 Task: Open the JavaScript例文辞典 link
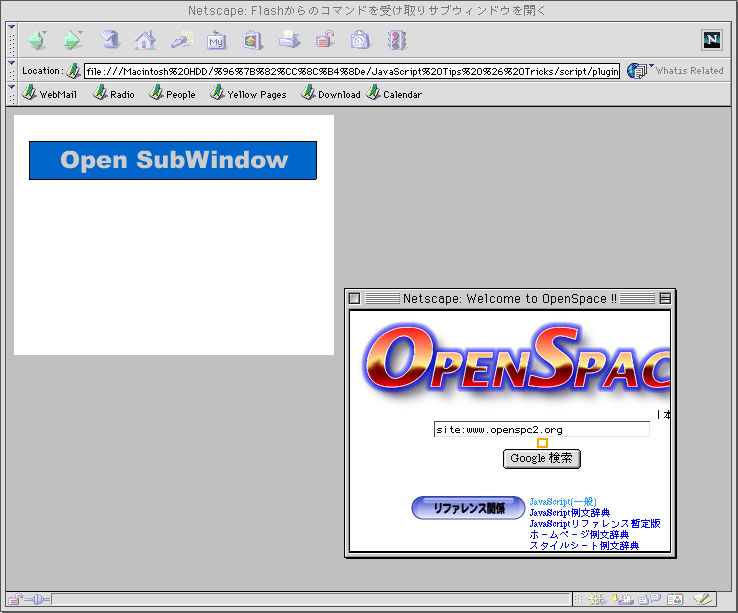point(570,512)
